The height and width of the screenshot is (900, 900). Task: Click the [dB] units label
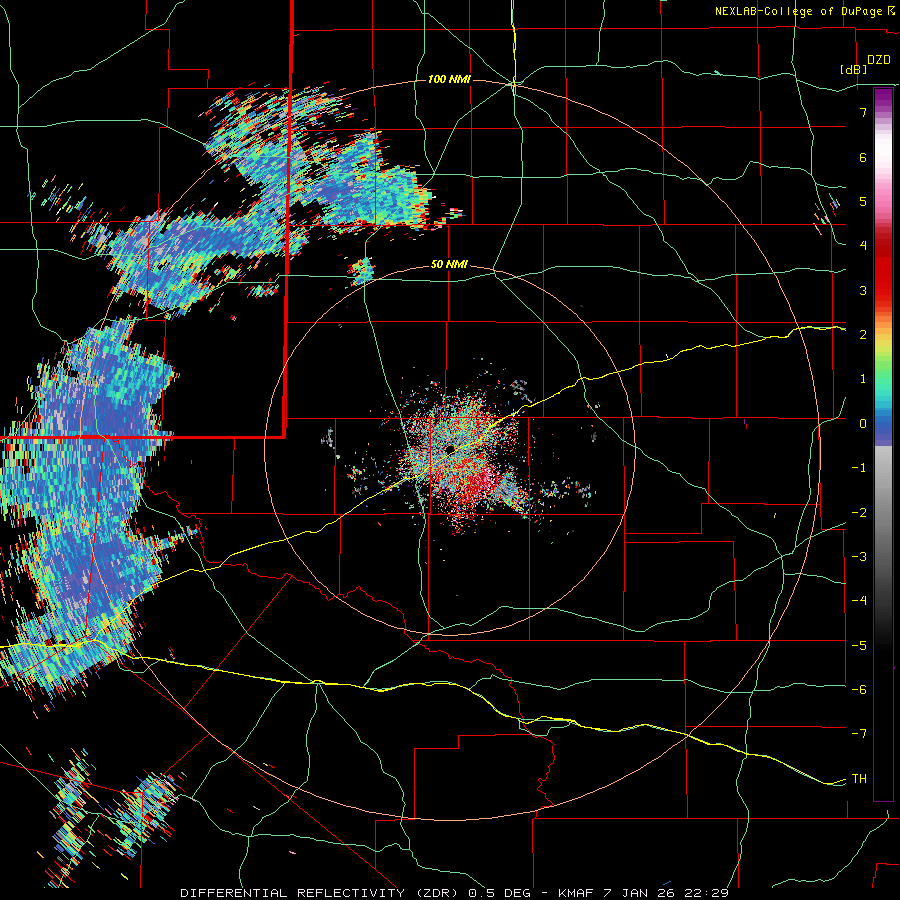point(854,69)
